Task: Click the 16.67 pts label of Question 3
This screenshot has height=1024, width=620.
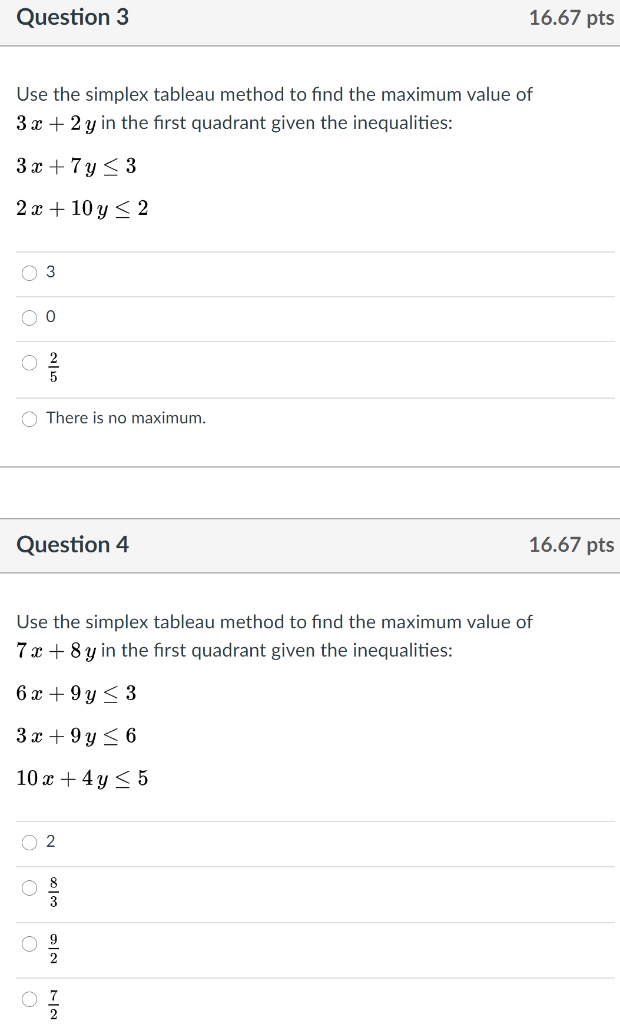Action: 574,17
